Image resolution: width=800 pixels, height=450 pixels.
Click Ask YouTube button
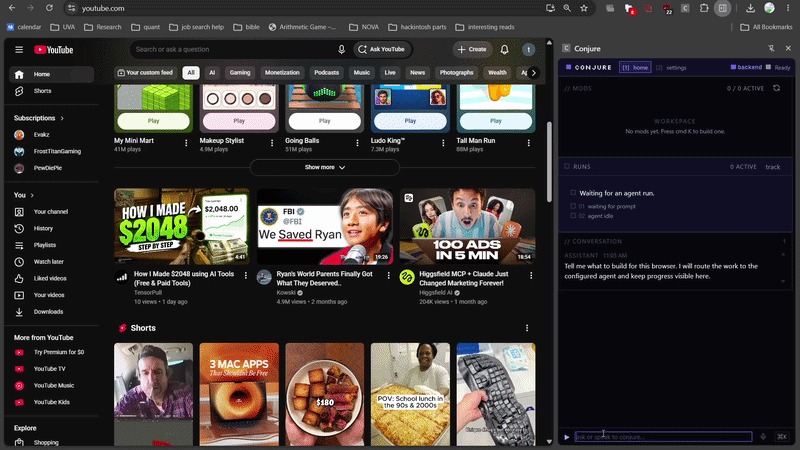[382, 49]
